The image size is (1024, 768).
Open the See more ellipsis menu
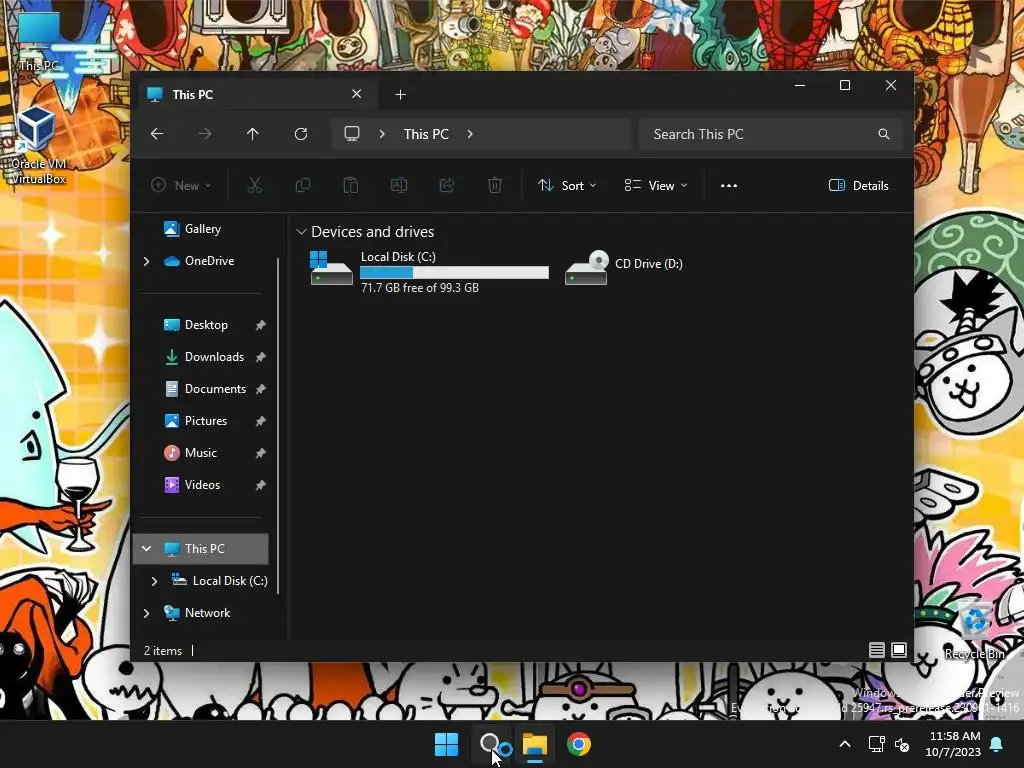pyautogui.click(x=729, y=185)
